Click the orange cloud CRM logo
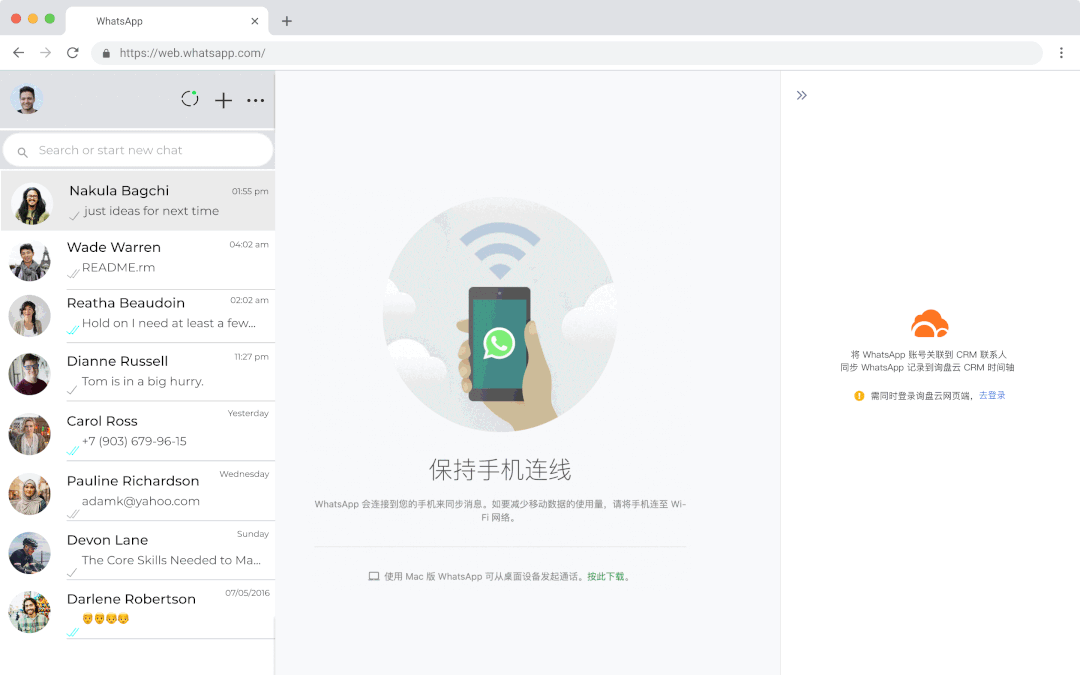This screenshot has height=675, width=1080. pyautogui.click(x=930, y=324)
